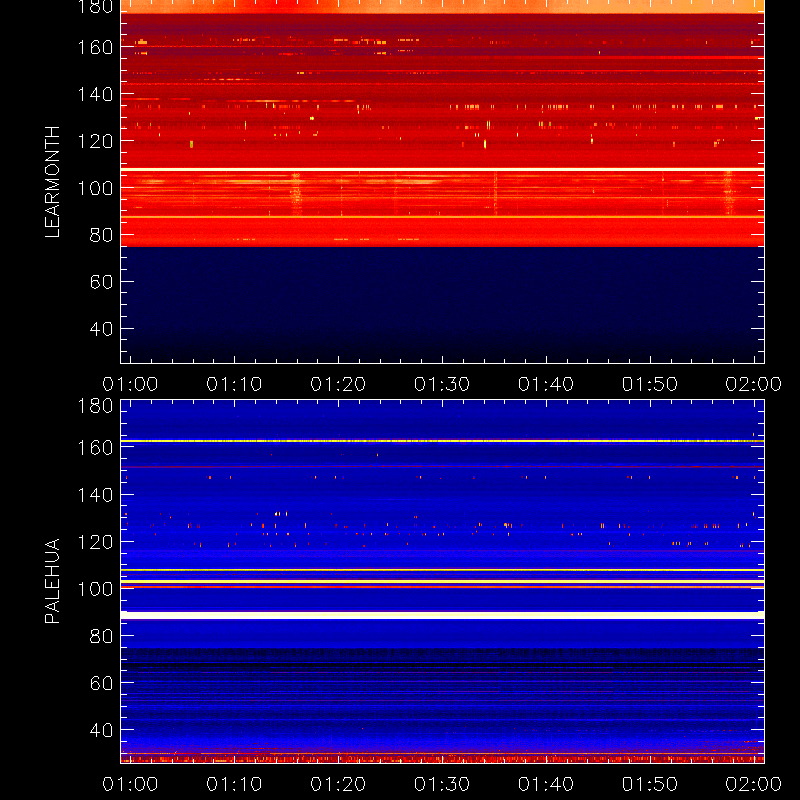Select the 140 frequency label on Learmonth plot

(x=95, y=94)
